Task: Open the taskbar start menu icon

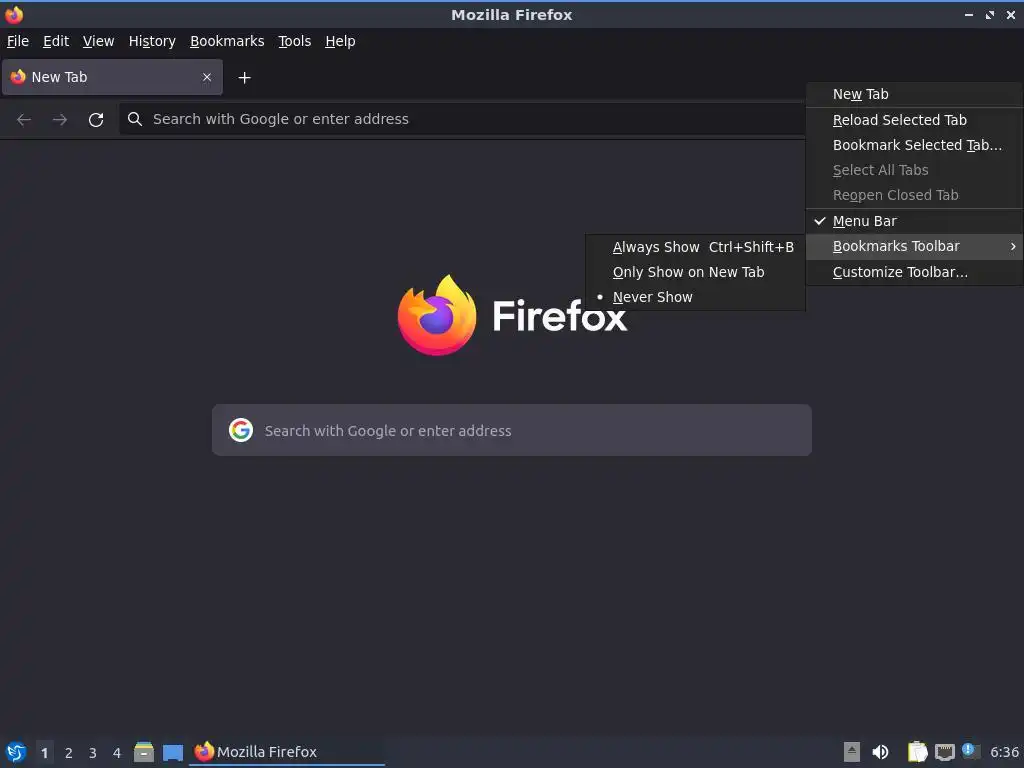Action: [16, 752]
